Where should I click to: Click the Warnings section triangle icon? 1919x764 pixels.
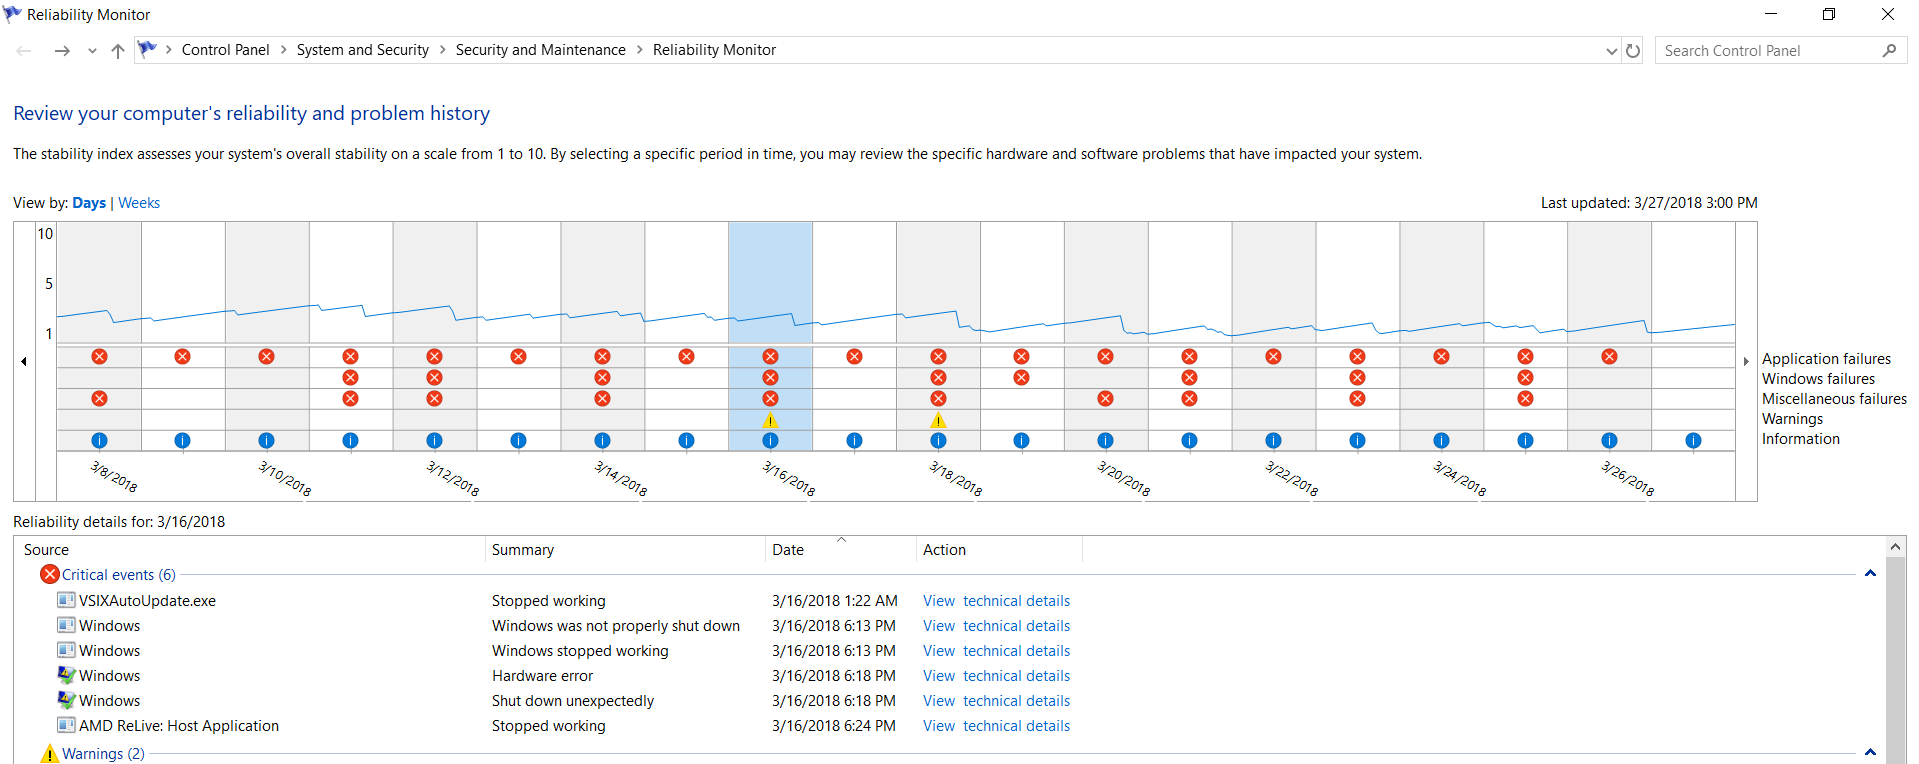pos(50,753)
